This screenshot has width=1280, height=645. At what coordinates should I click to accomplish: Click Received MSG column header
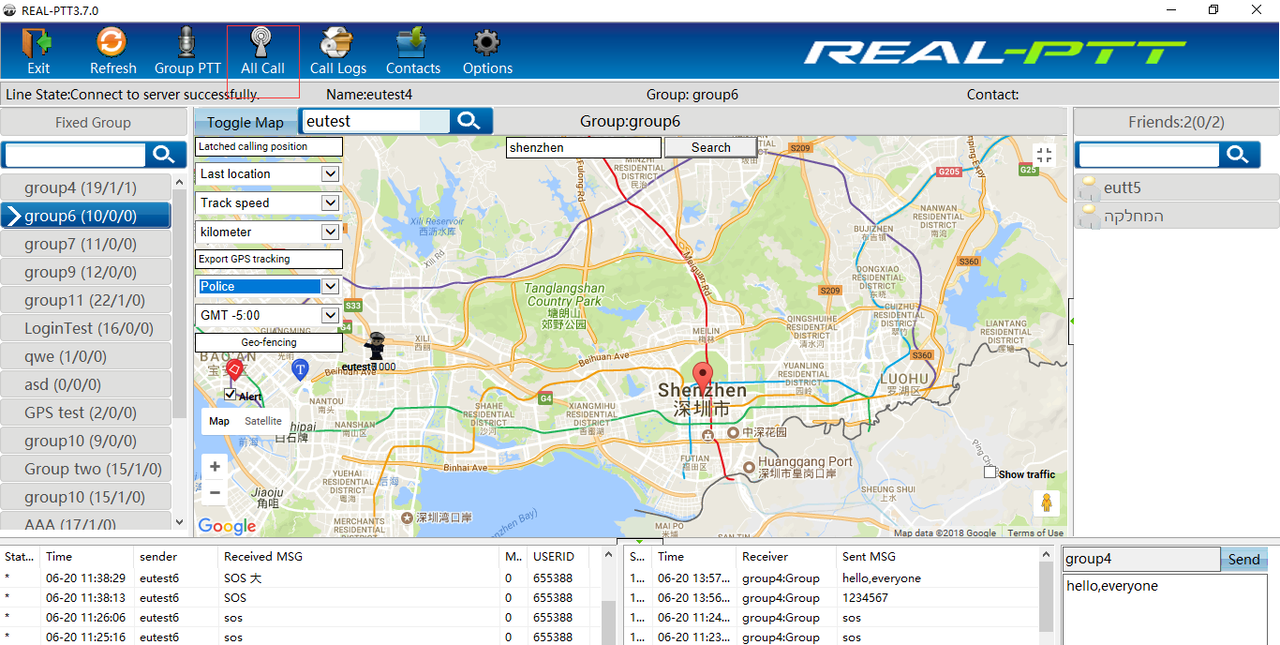coord(359,556)
